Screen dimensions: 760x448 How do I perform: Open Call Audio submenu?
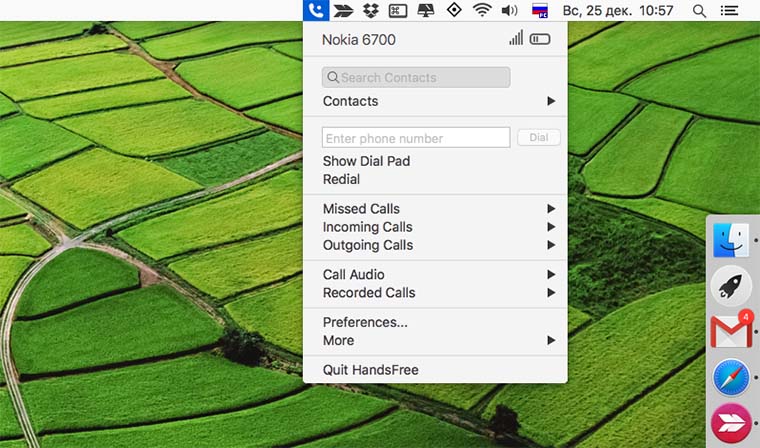(x=435, y=274)
